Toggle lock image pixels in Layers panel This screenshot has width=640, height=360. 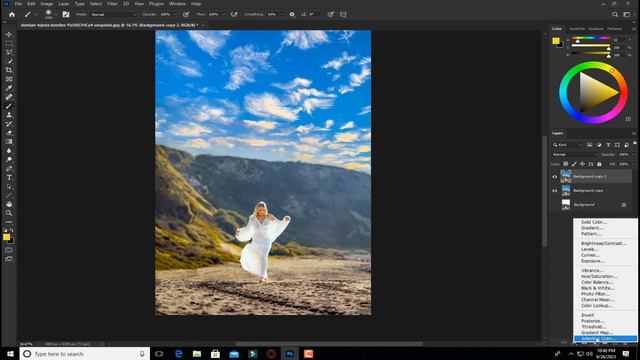(x=574, y=164)
